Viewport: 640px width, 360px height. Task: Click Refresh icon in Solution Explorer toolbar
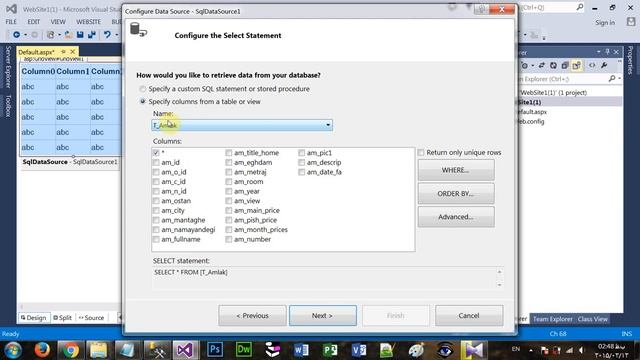tap(553, 65)
